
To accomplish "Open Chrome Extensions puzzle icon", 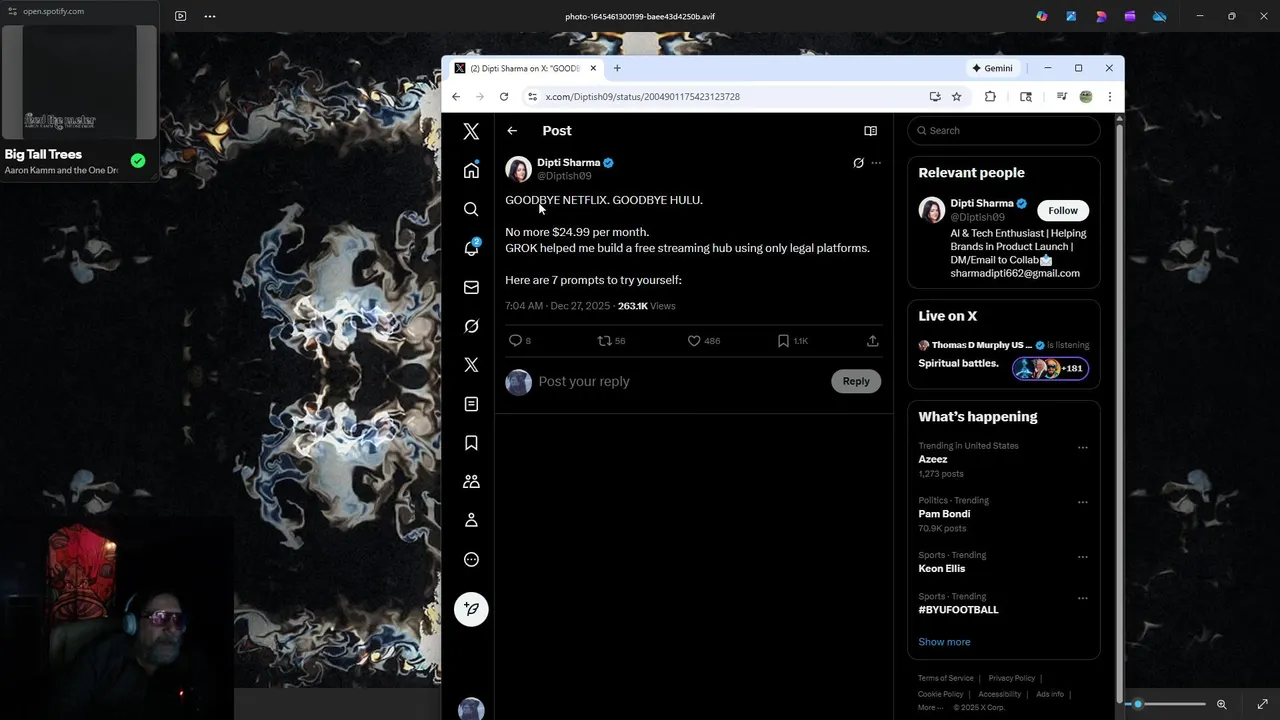I will 990,97.
